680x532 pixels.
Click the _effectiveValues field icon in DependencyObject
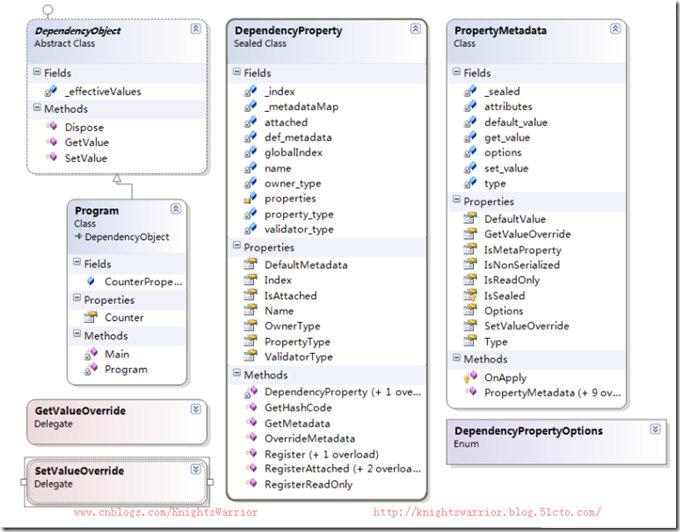point(49,91)
